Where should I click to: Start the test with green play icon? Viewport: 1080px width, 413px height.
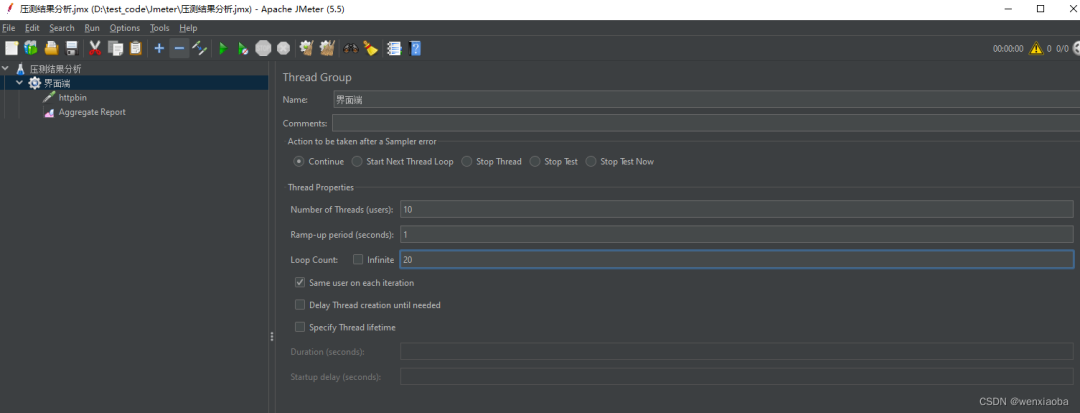pos(222,48)
